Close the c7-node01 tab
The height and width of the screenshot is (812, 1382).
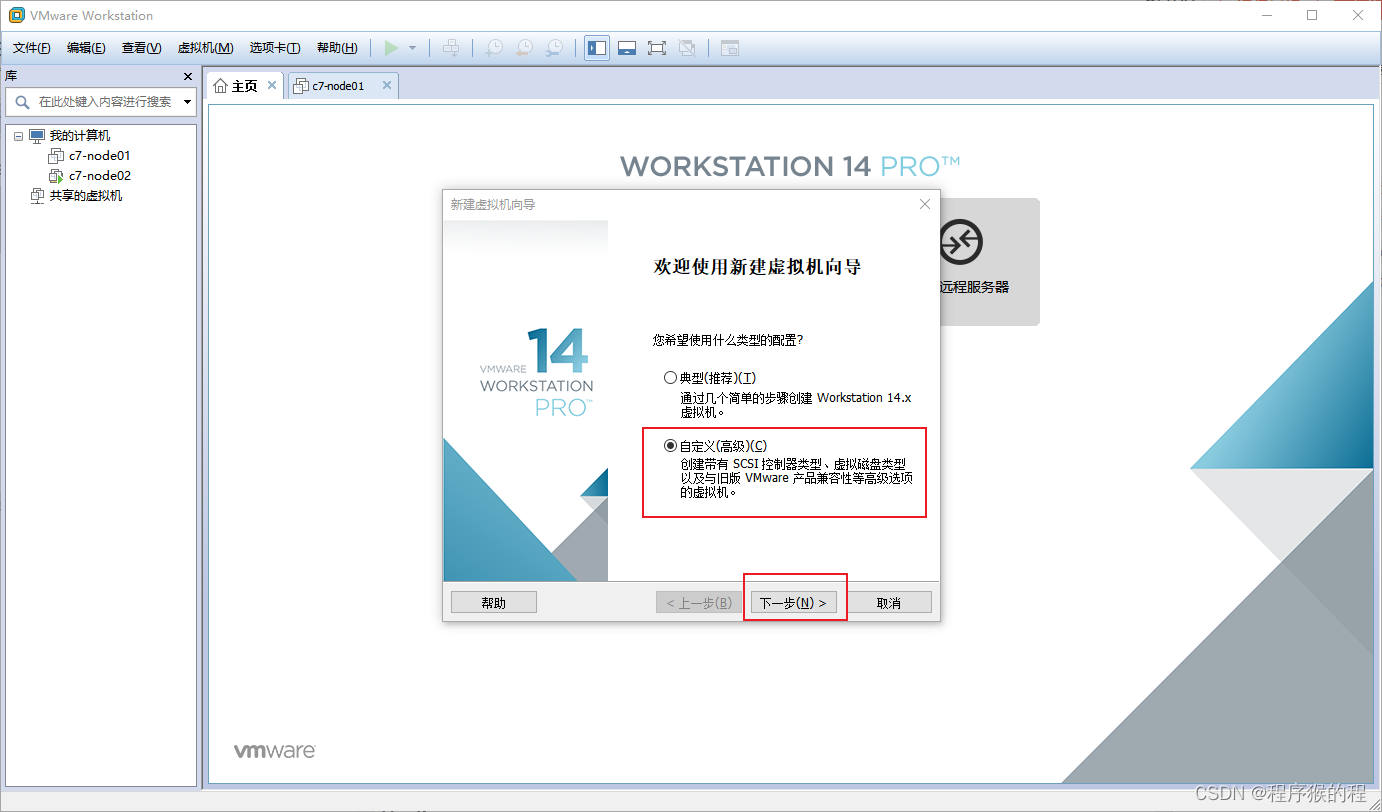pos(387,86)
